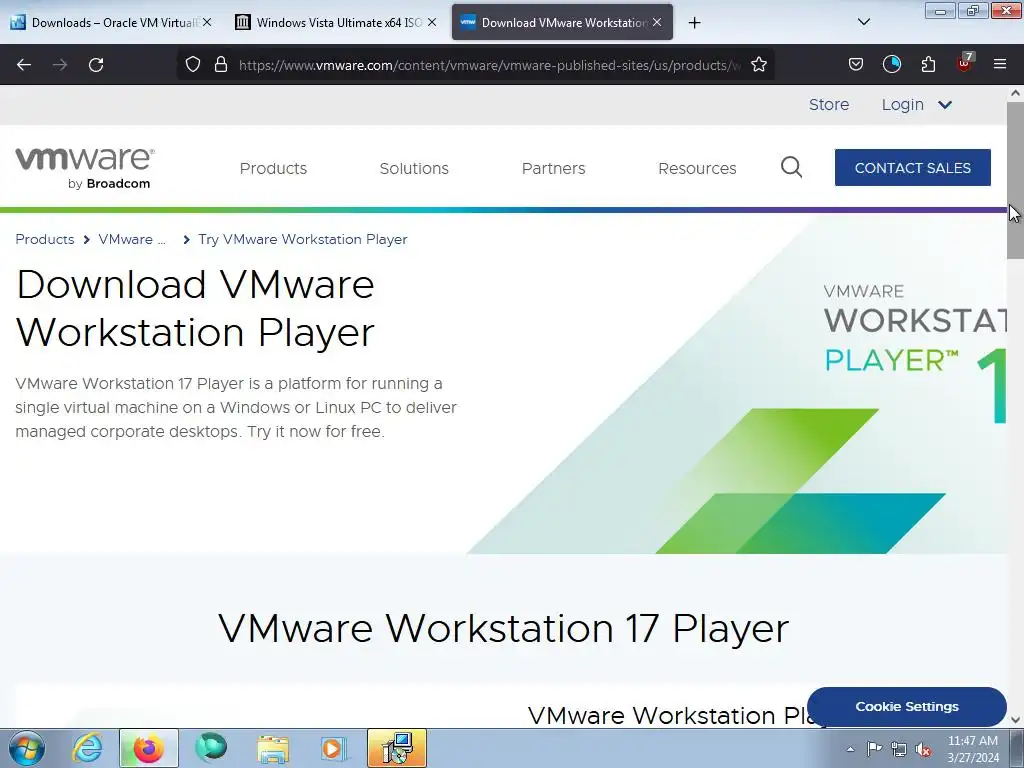Open Windows Explorer folder on taskbar
This screenshot has width=1024, height=768.
[x=273, y=748]
